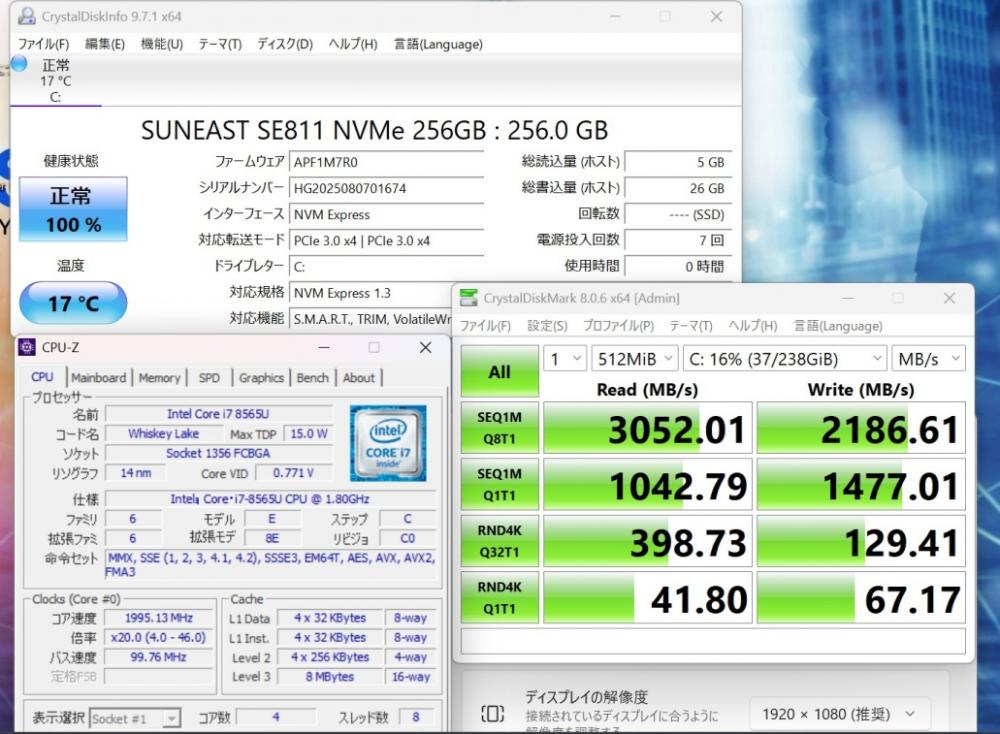Screen dimensions: 1000x734
Task: Click the drive letter field C:
Action: [x=386, y=267]
